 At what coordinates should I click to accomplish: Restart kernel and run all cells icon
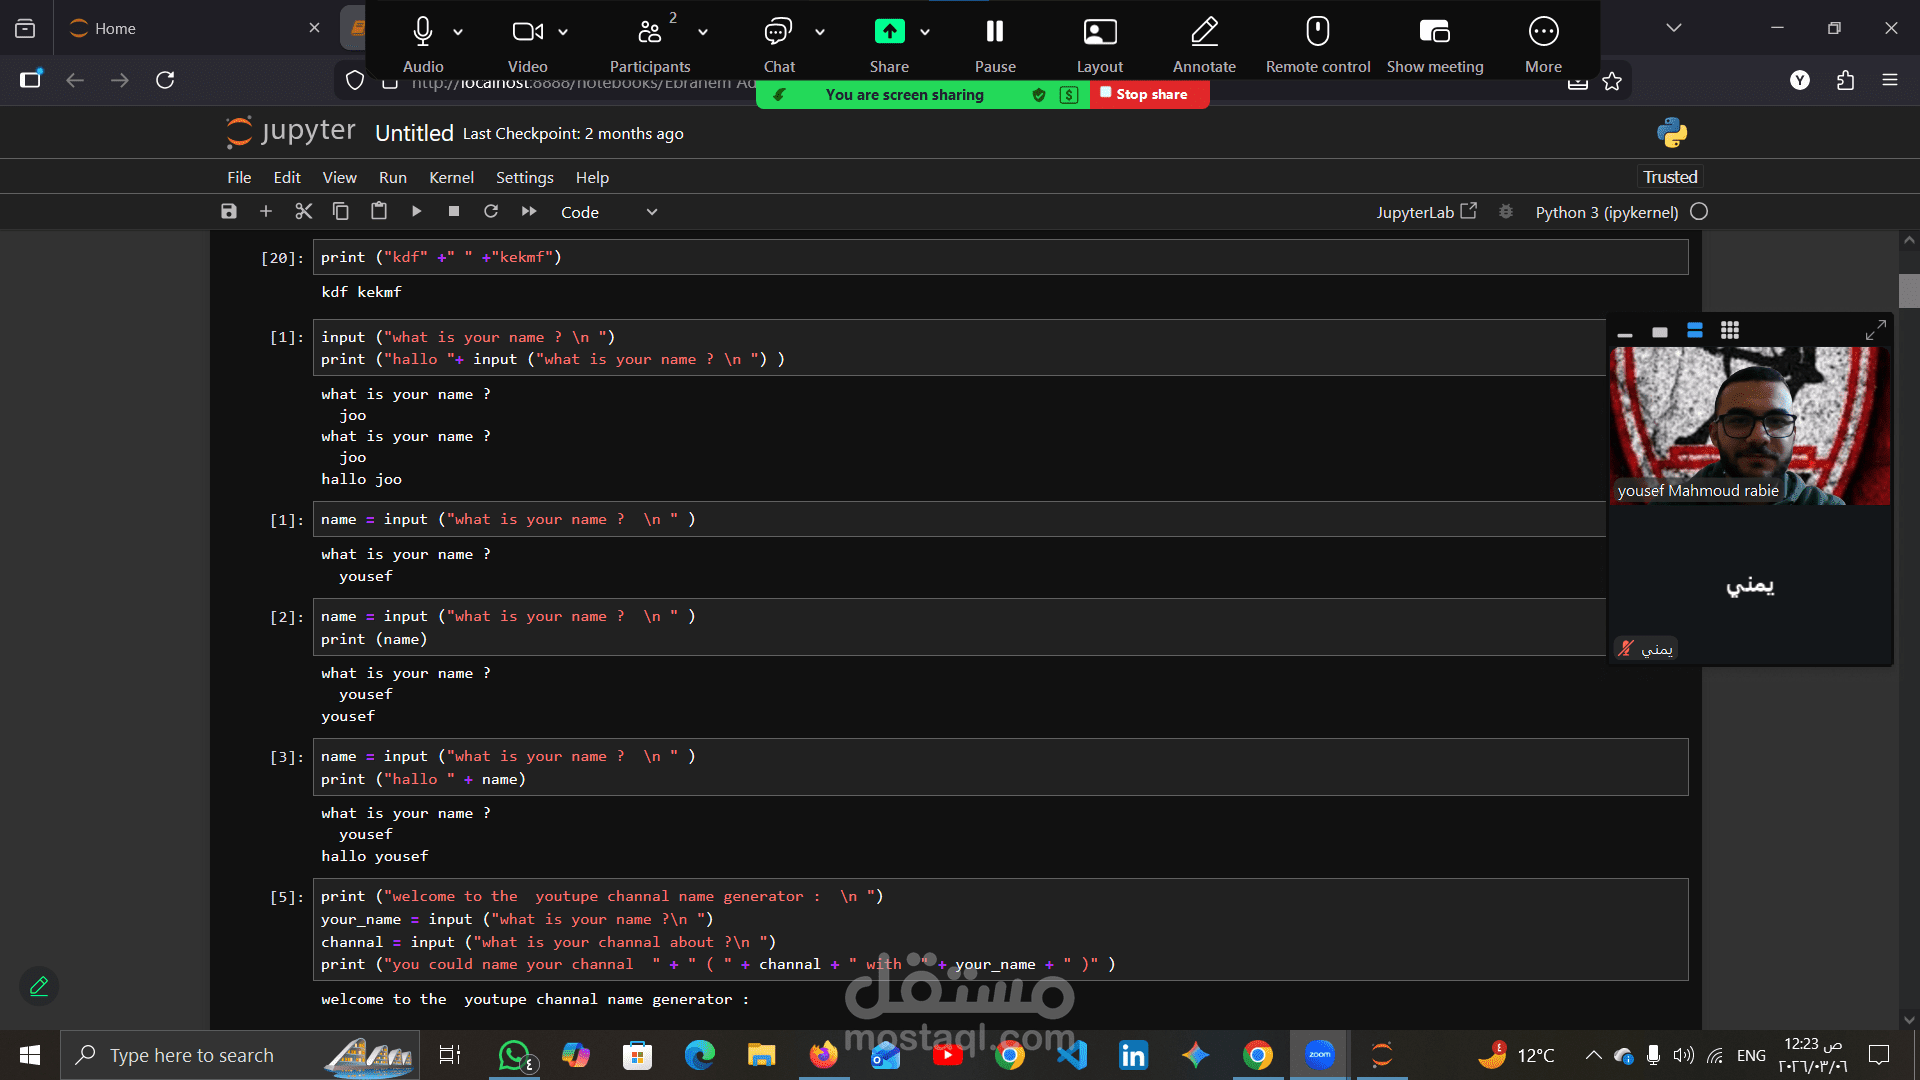529,211
